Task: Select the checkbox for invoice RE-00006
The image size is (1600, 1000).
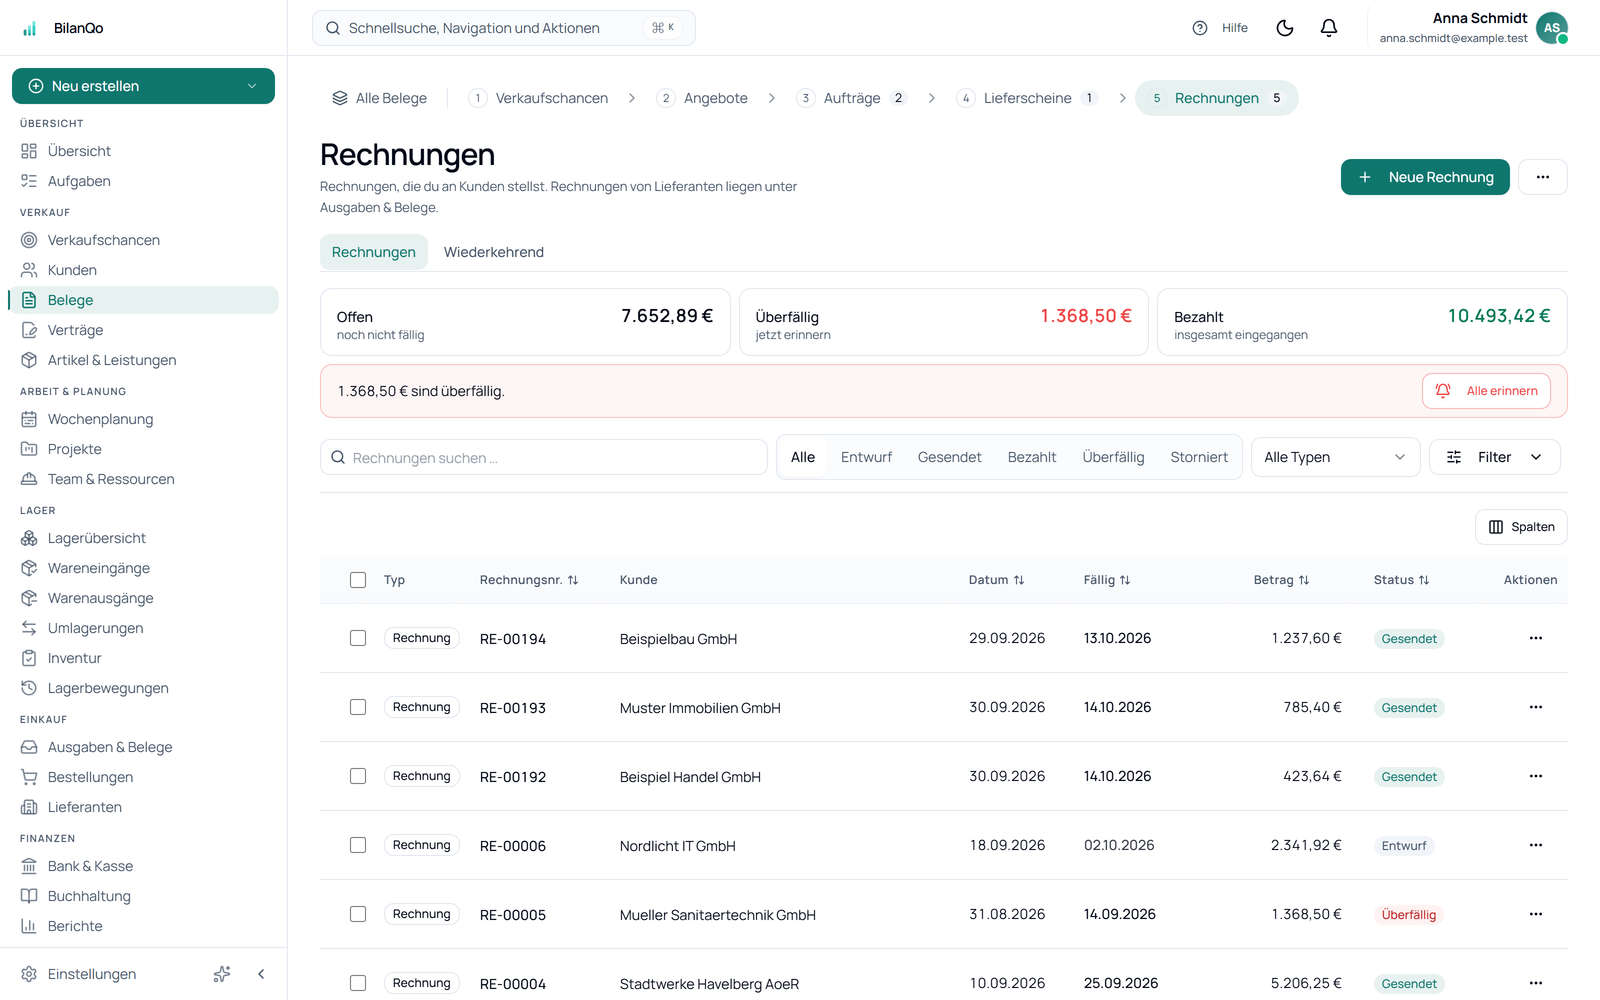Action: [358, 845]
